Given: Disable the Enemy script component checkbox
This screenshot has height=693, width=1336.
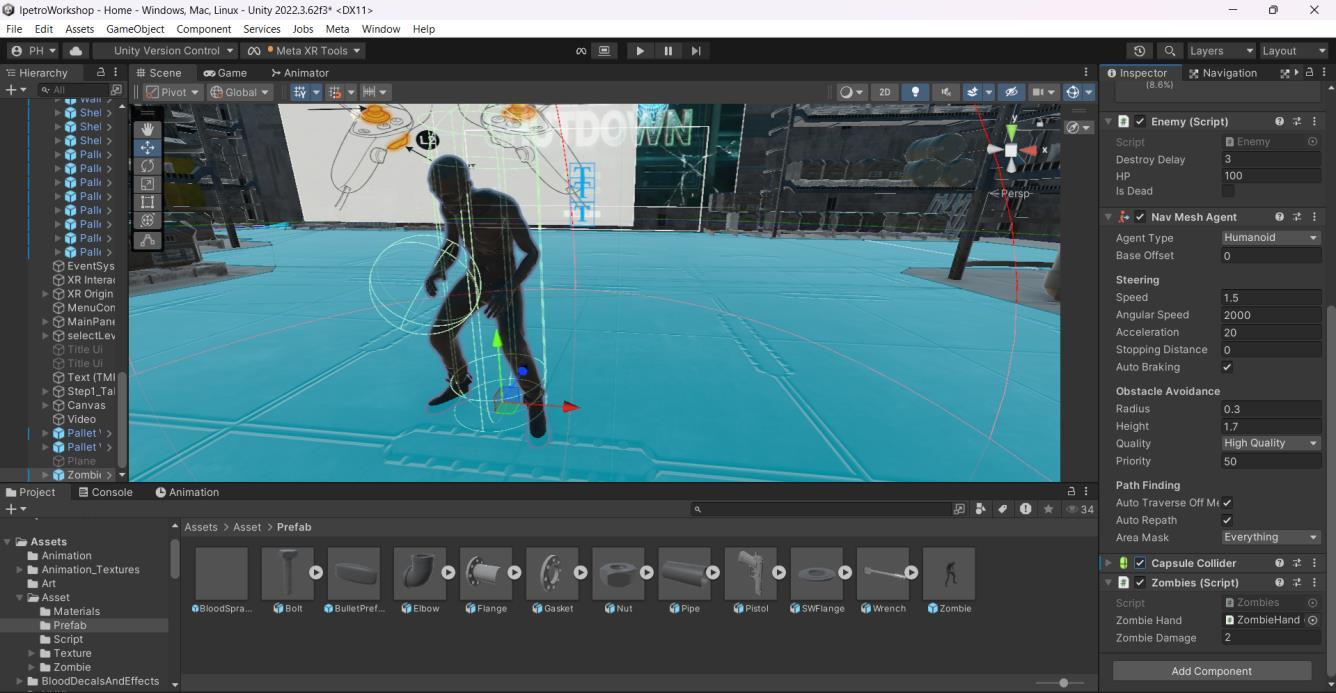Looking at the screenshot, I should [x=1140, y=121].
